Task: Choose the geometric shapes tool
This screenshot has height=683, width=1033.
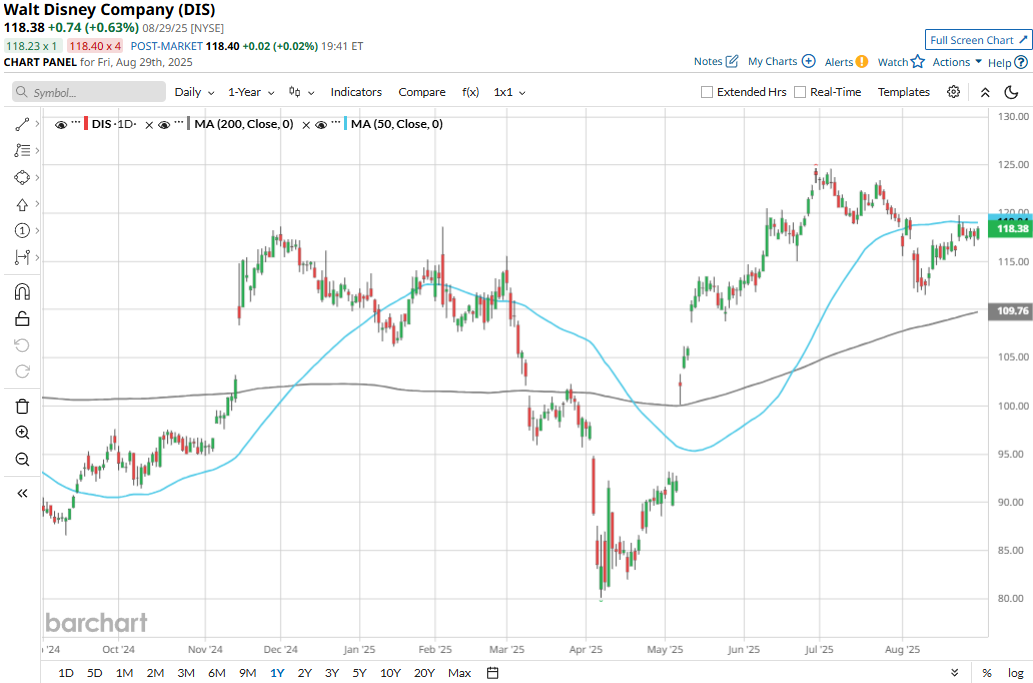Action: click(x=22, y=177)
